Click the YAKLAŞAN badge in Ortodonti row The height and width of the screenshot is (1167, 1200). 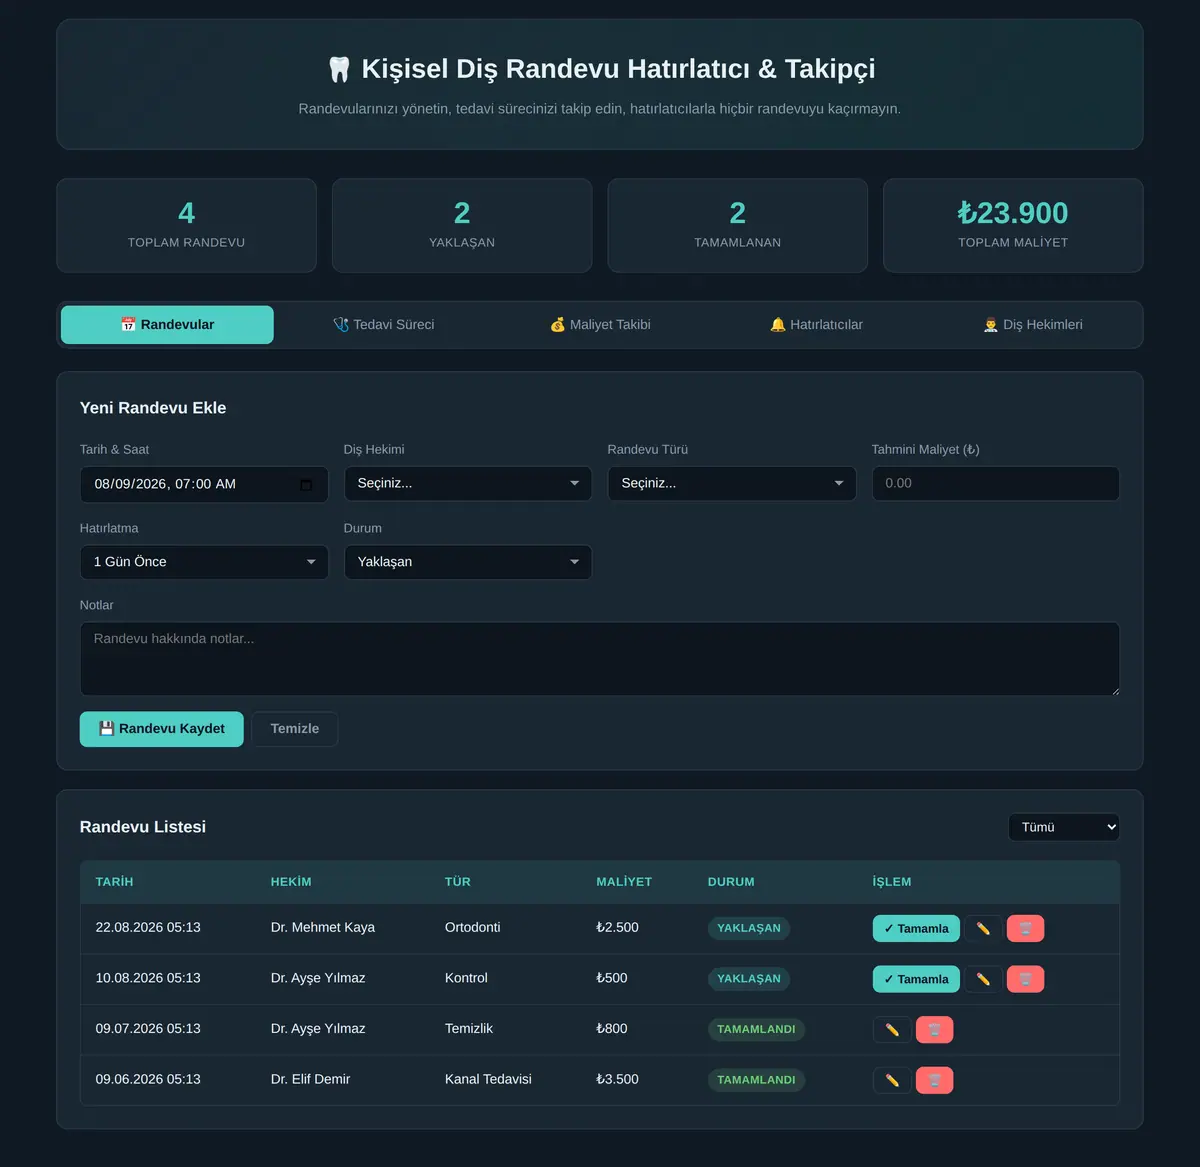coord(749,929)
